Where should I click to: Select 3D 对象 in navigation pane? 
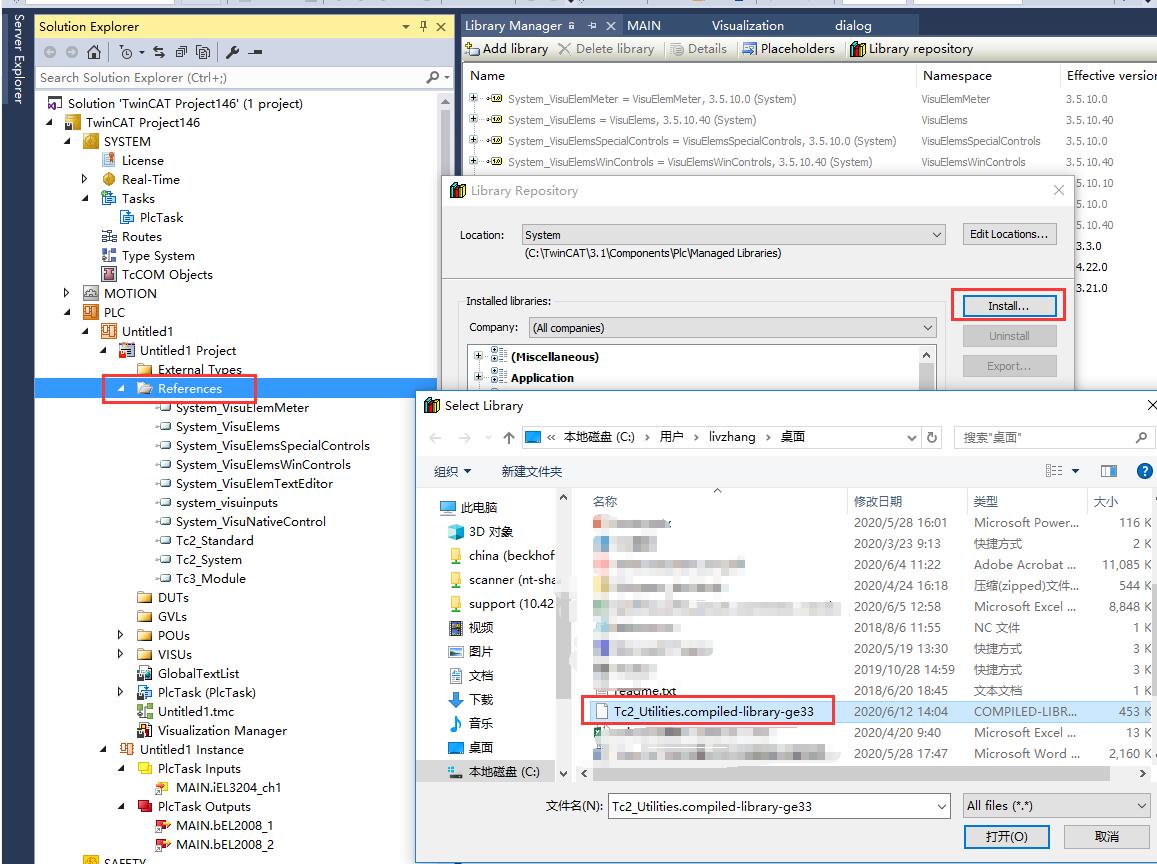[x=481, y=531]
